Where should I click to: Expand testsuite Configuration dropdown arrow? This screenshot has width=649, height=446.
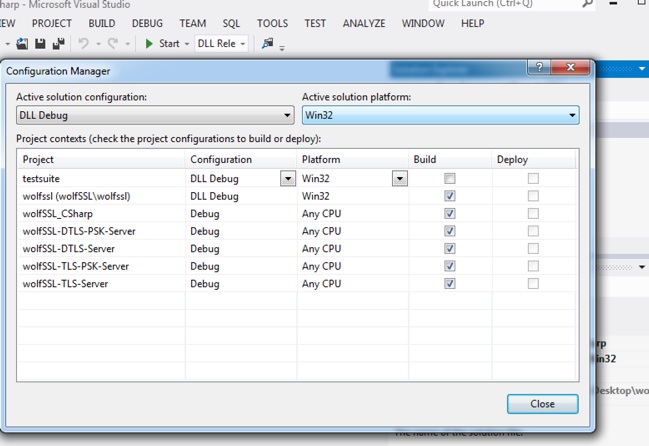288,179
